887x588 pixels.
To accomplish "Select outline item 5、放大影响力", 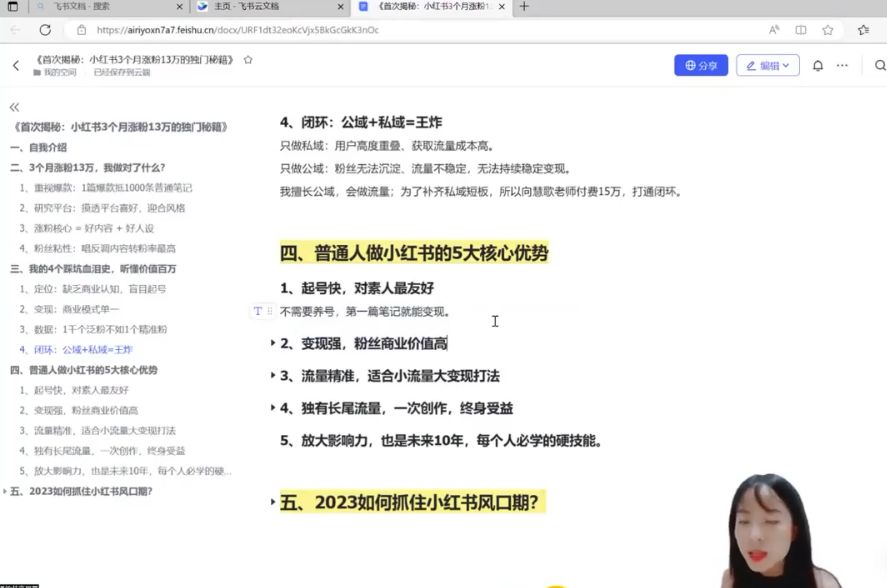I will (125, 471).
